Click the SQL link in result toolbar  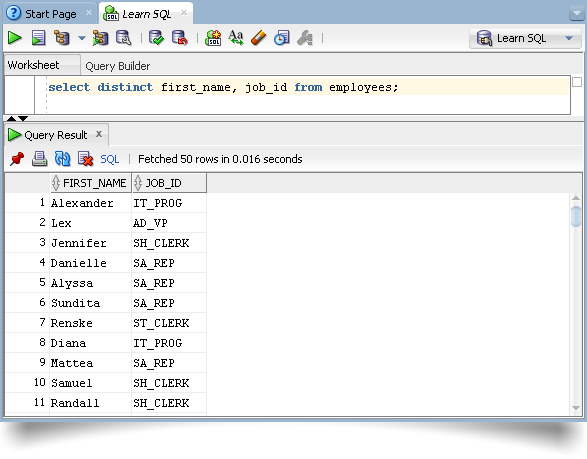click(x=110, y=159)
